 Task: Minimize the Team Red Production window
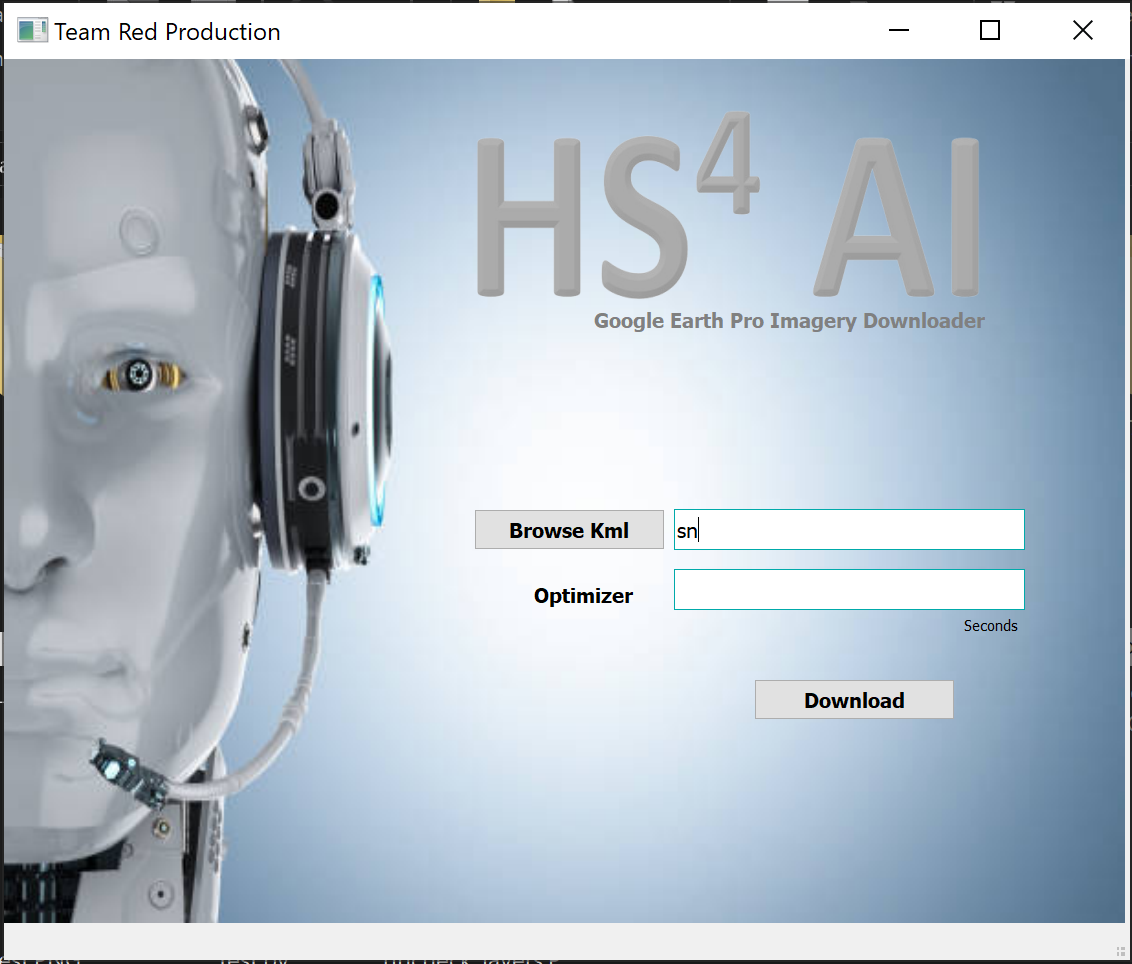(899, 31)
